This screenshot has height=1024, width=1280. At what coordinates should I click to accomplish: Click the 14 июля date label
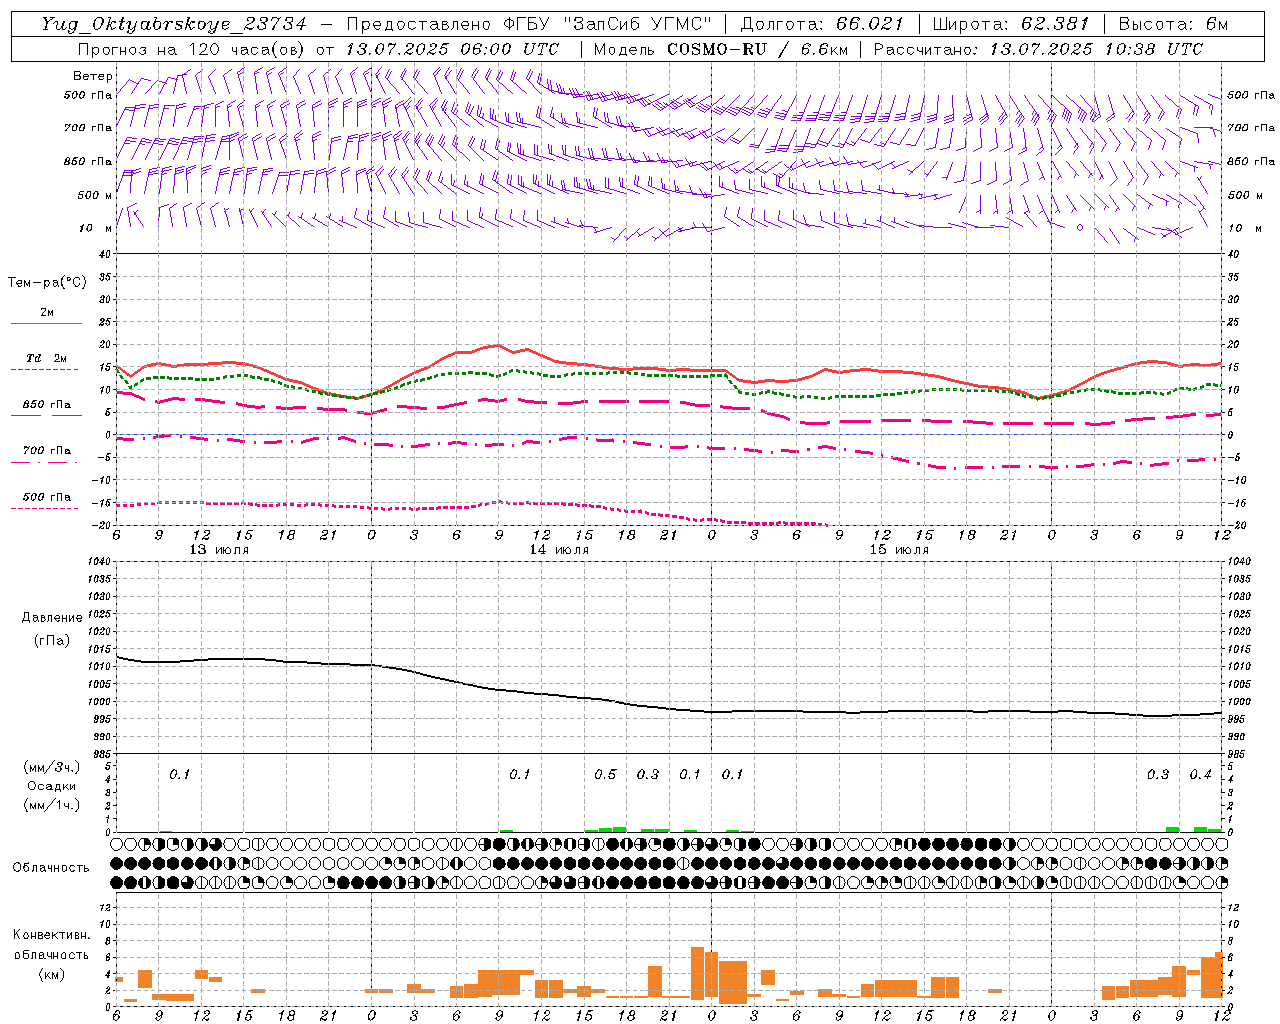point(559,550)
